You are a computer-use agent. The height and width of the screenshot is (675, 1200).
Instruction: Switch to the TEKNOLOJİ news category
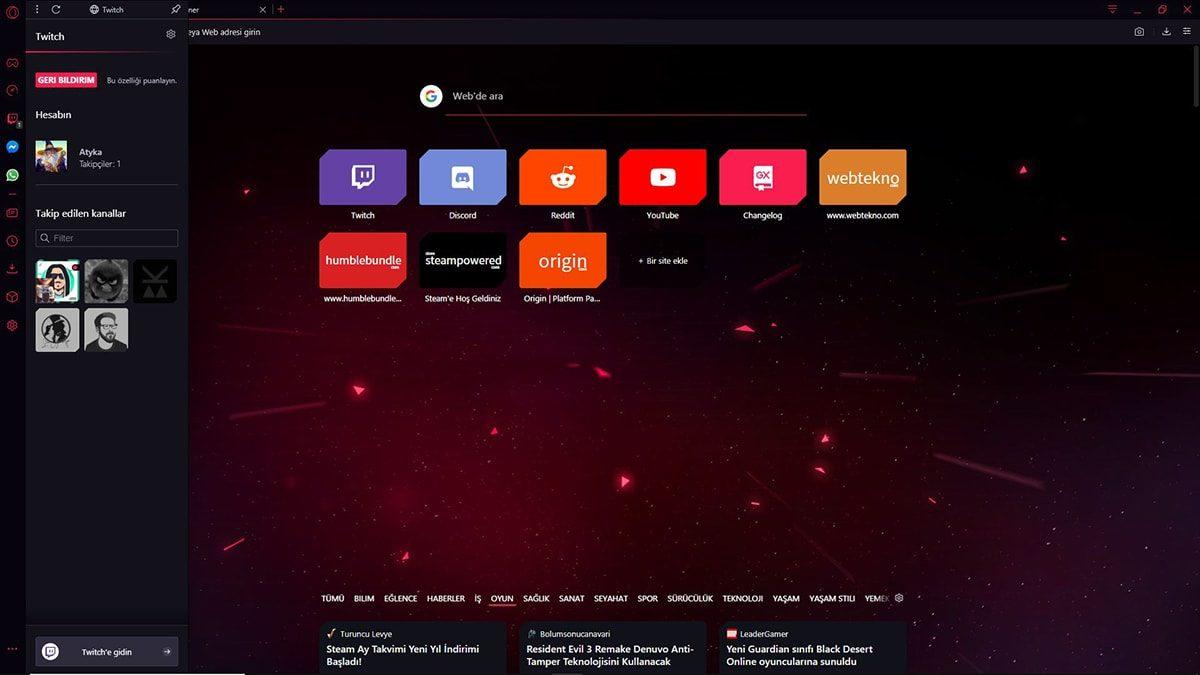[x=742, y=598]
